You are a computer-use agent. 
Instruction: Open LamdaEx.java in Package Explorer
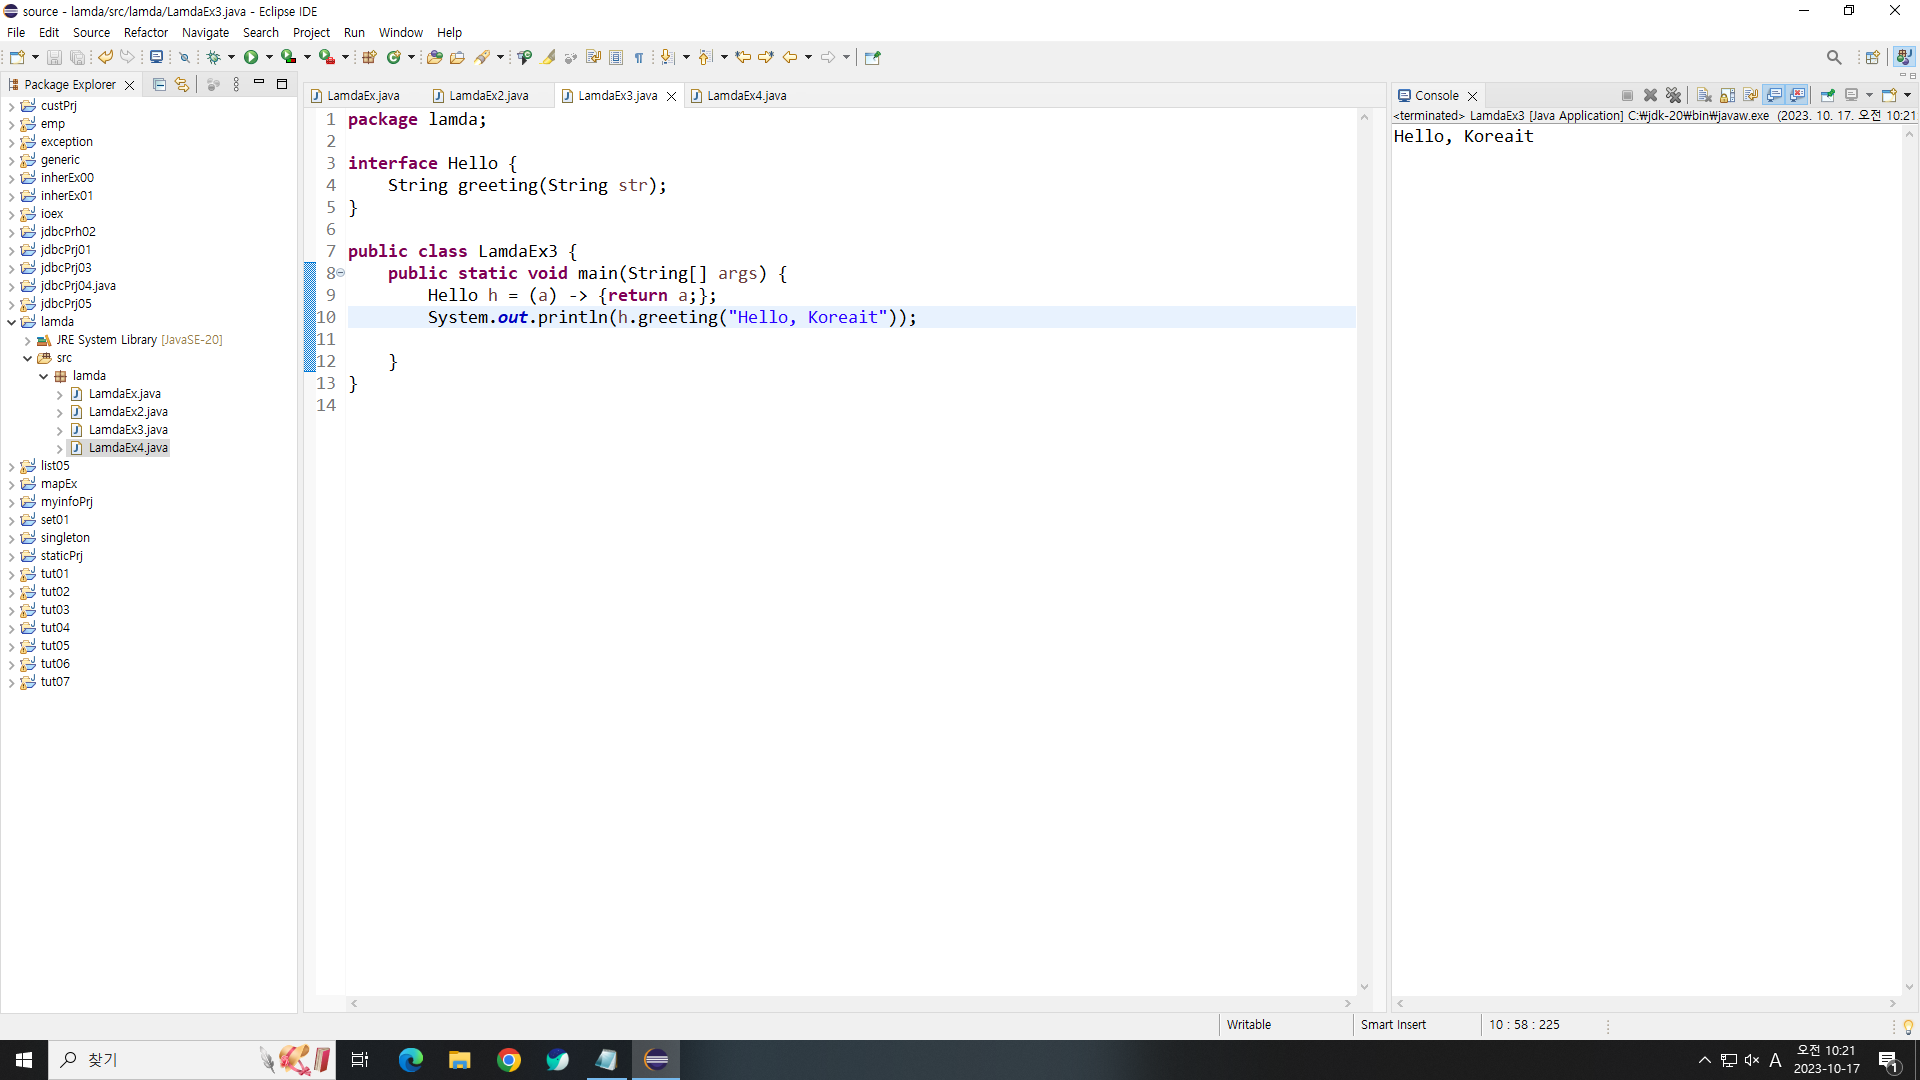click(x=124, y=394)
